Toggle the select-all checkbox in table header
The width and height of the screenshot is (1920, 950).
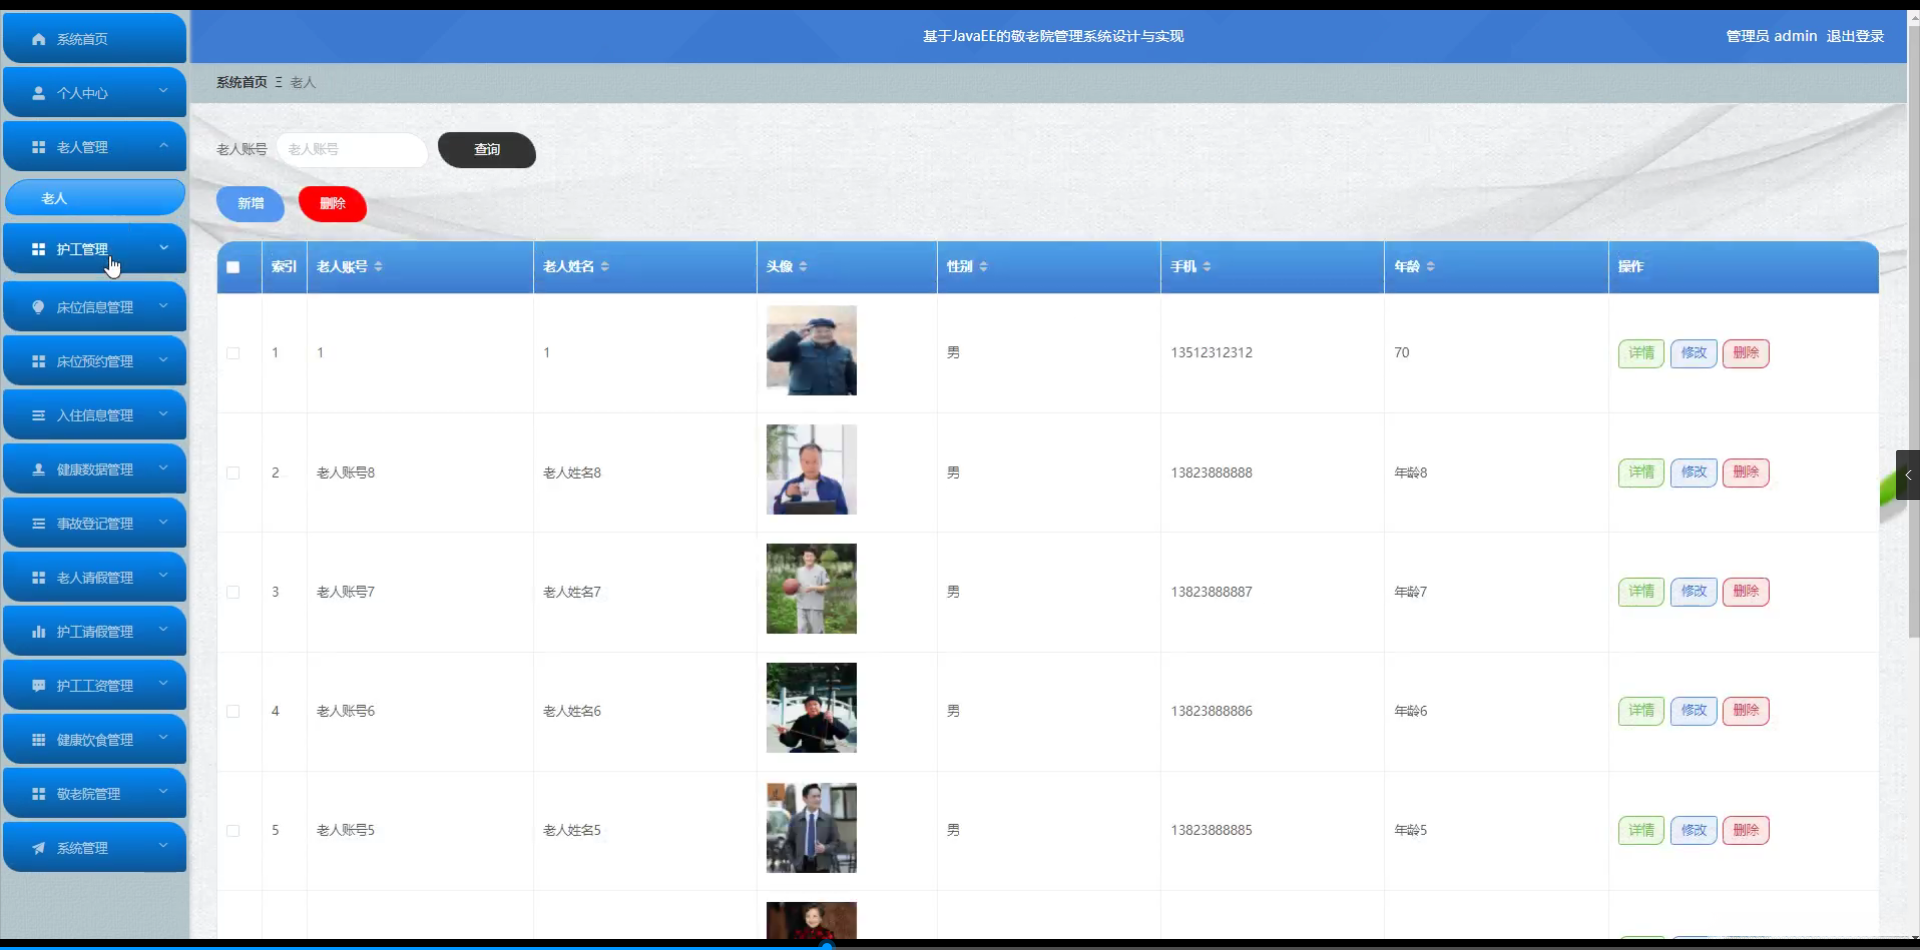pos(233,267)
